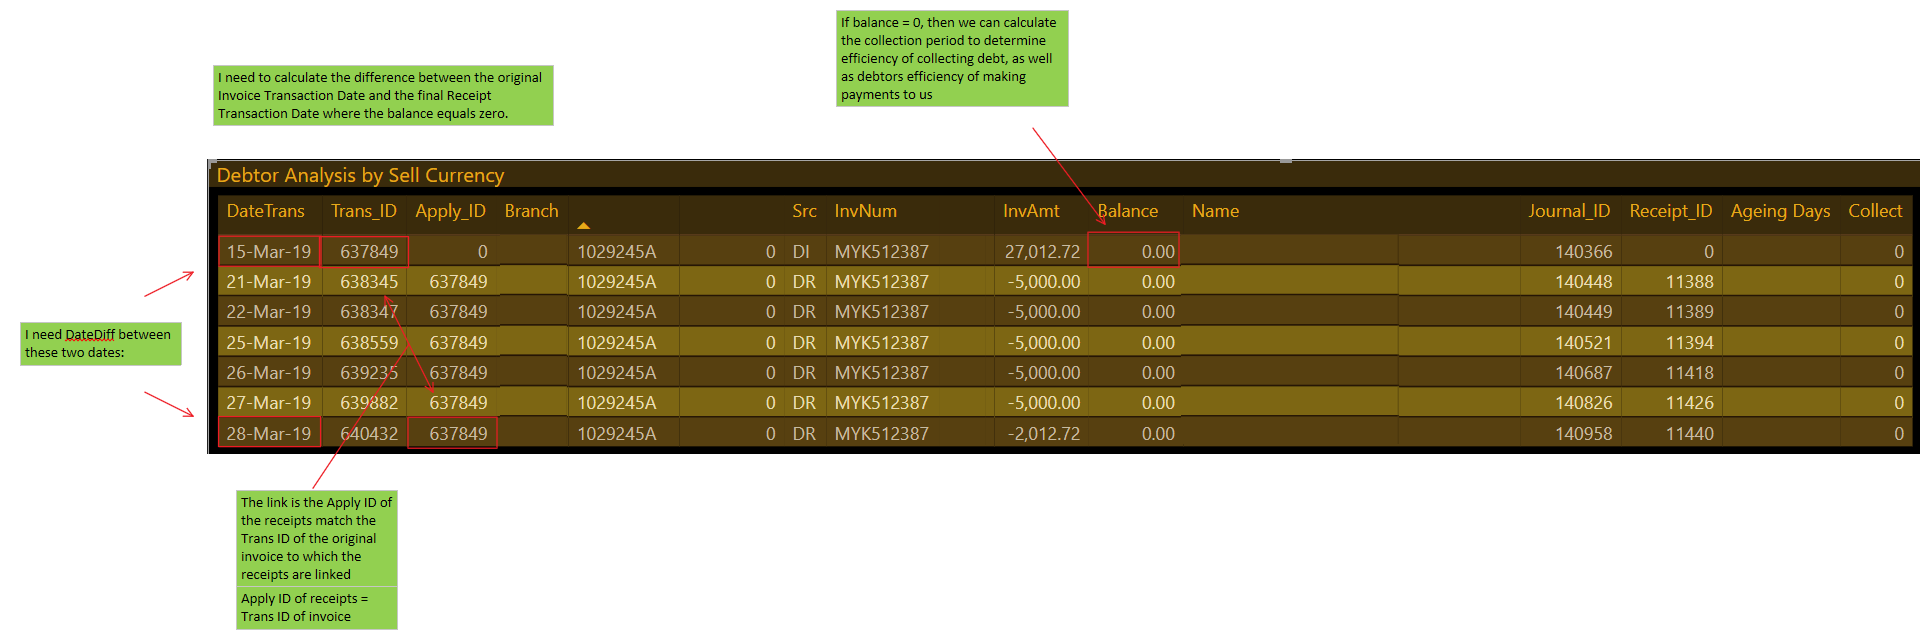This screenshot has height=639, width=1928.
Task: Click Trans_ID cell 639235
Action: (x=369, y=373)
